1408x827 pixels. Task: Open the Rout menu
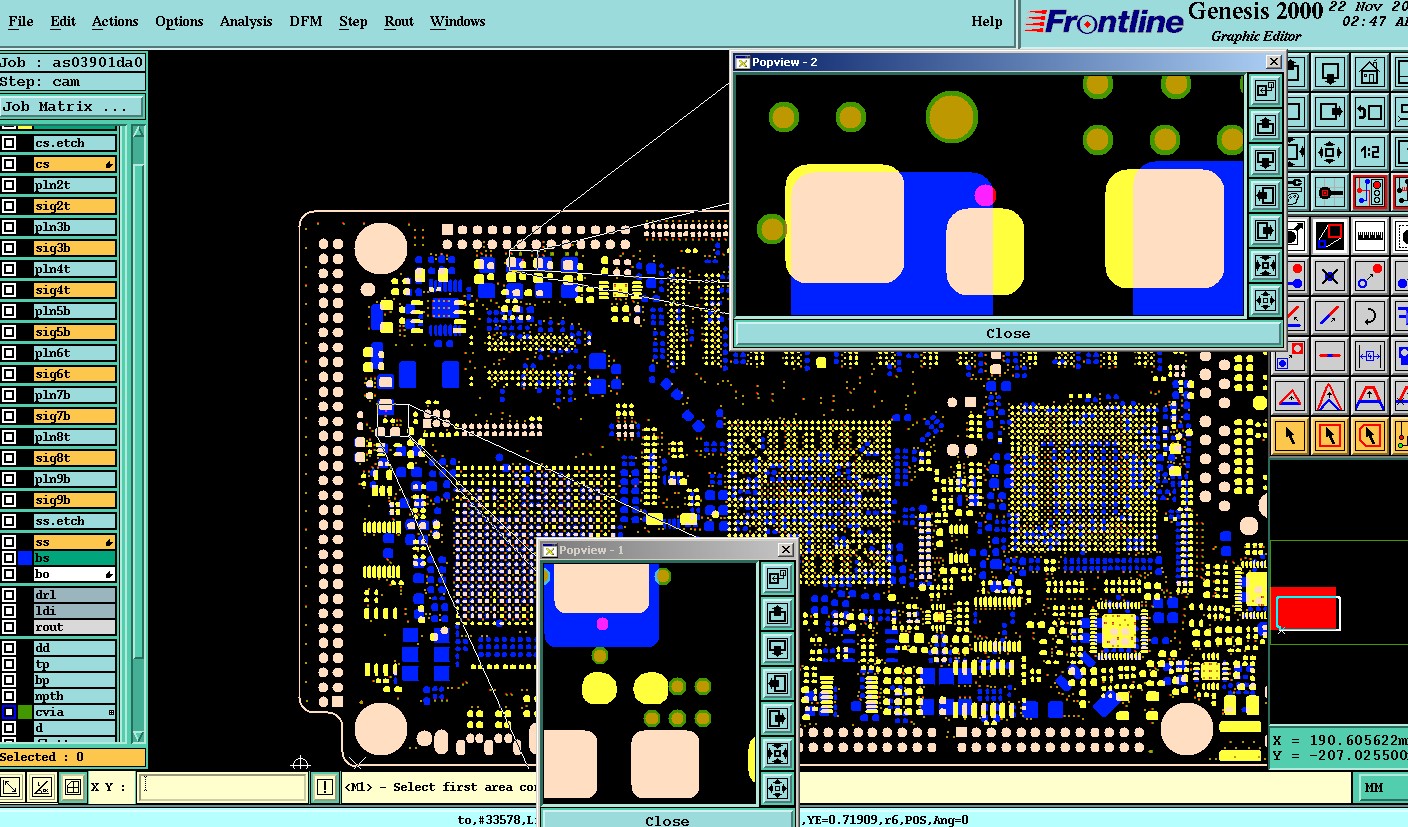(x=399, y=21)
